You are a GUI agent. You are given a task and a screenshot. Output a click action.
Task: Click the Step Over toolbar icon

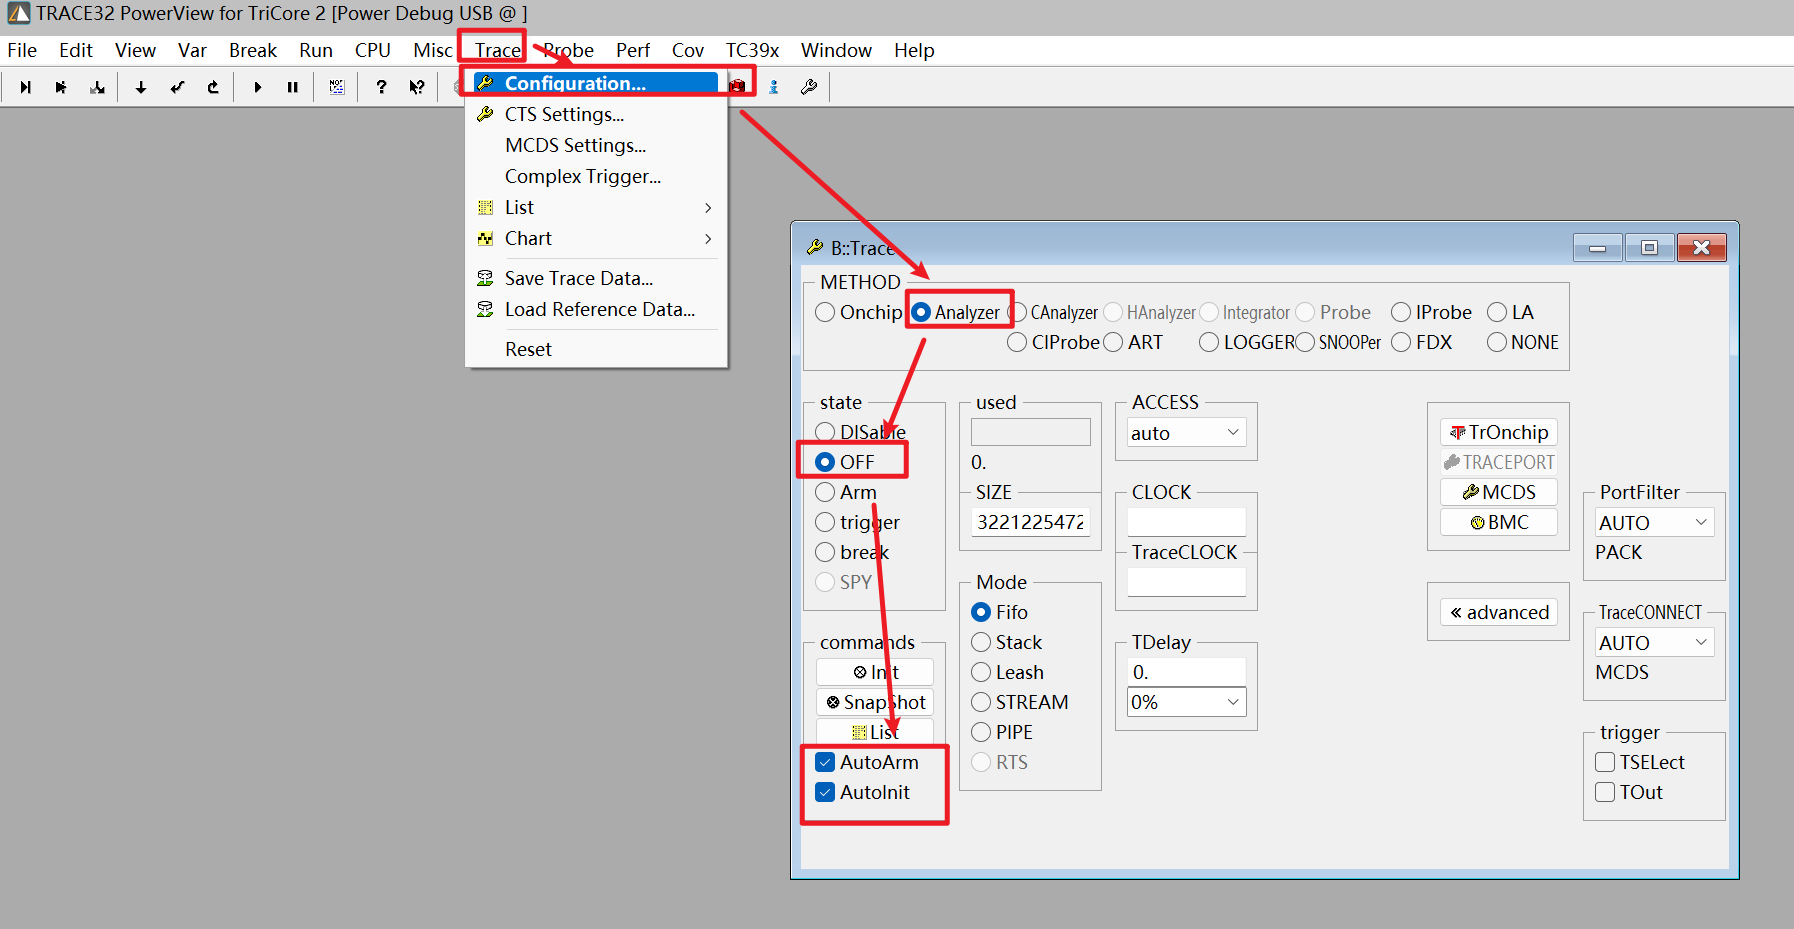coord(61,87)
